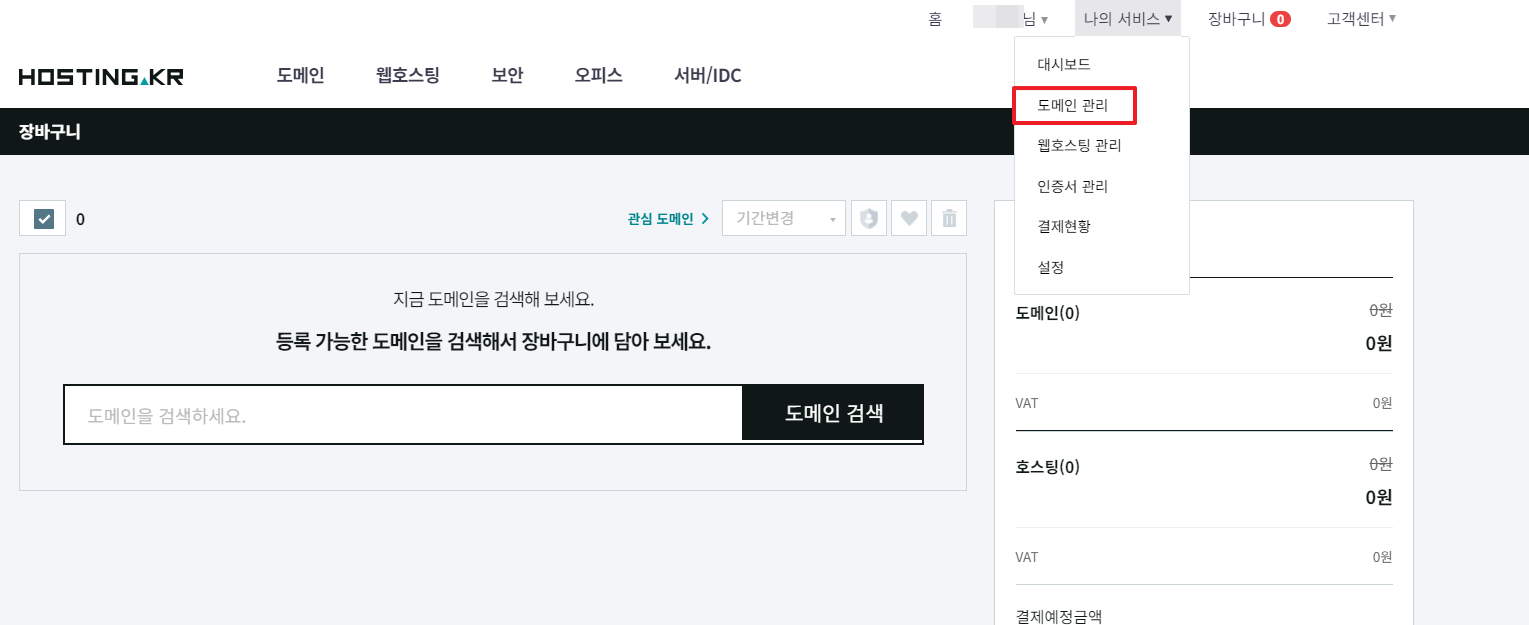Screen dimensions: 1529x625
Task: Click the trash icon to delete selection
Action: coord(948,217)
